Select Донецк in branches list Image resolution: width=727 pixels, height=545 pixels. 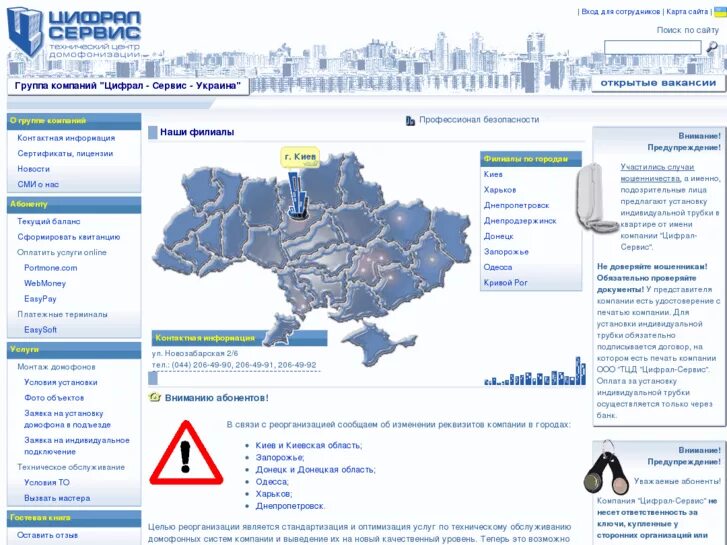(x=498, y=237)
